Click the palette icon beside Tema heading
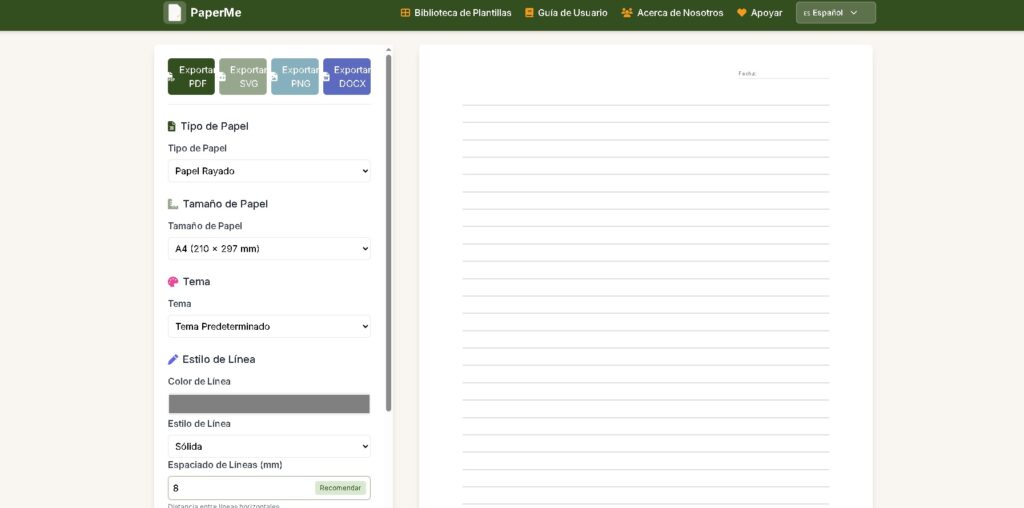Image resolution: width=1024 pixels, height=508 pixels. click(x=173, y=281)
